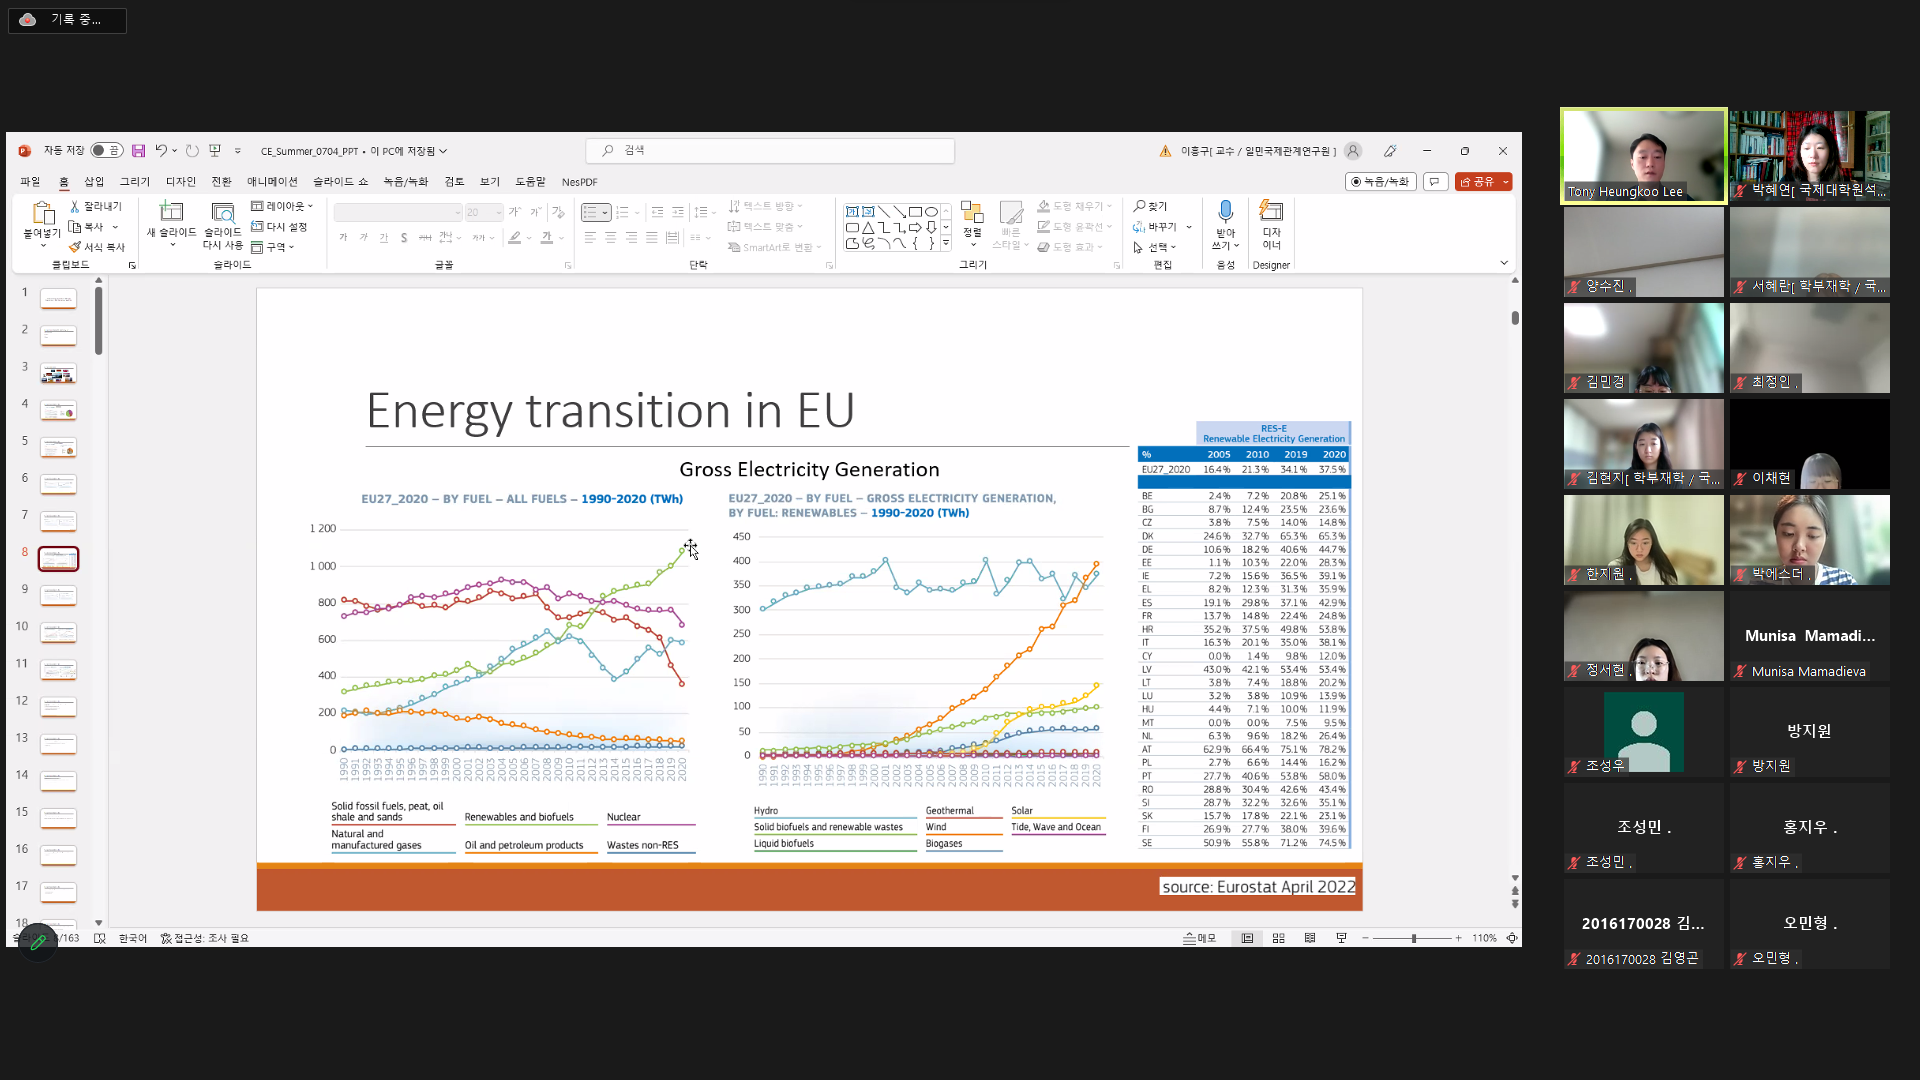Viewport: 1920px width, 1080px height.
Task: Open the Insert (삽입) ribbon tab
Action: click(x=94, y=182)
